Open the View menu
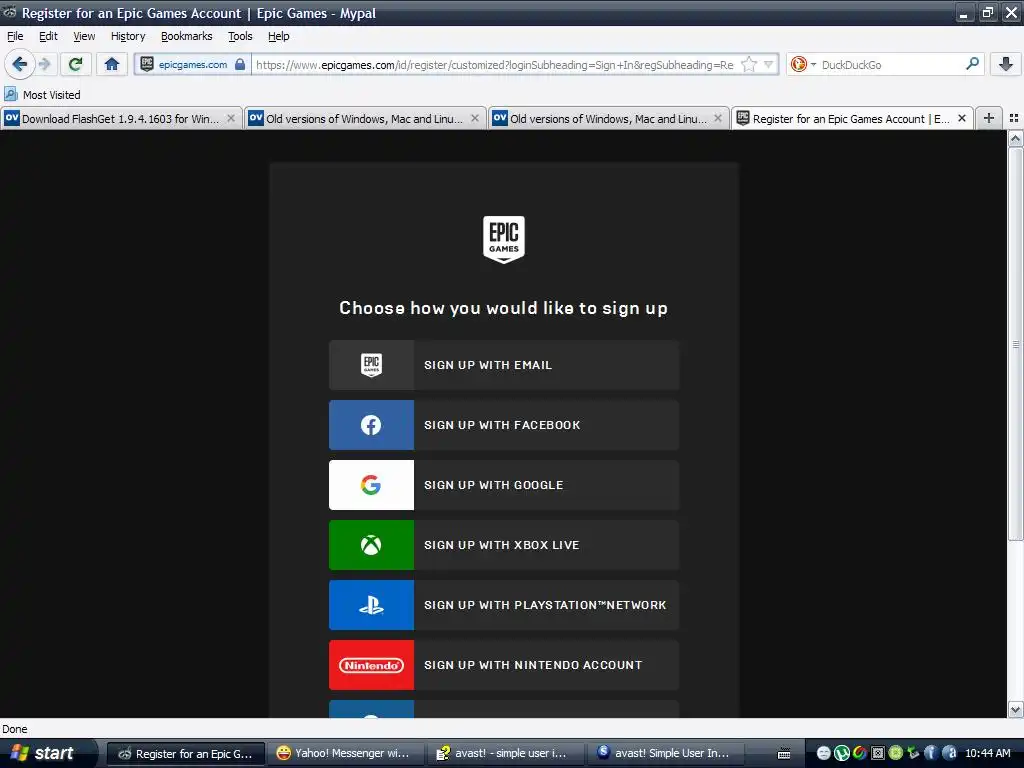Viewport: 1024px width, 768px height. point(84,36)
